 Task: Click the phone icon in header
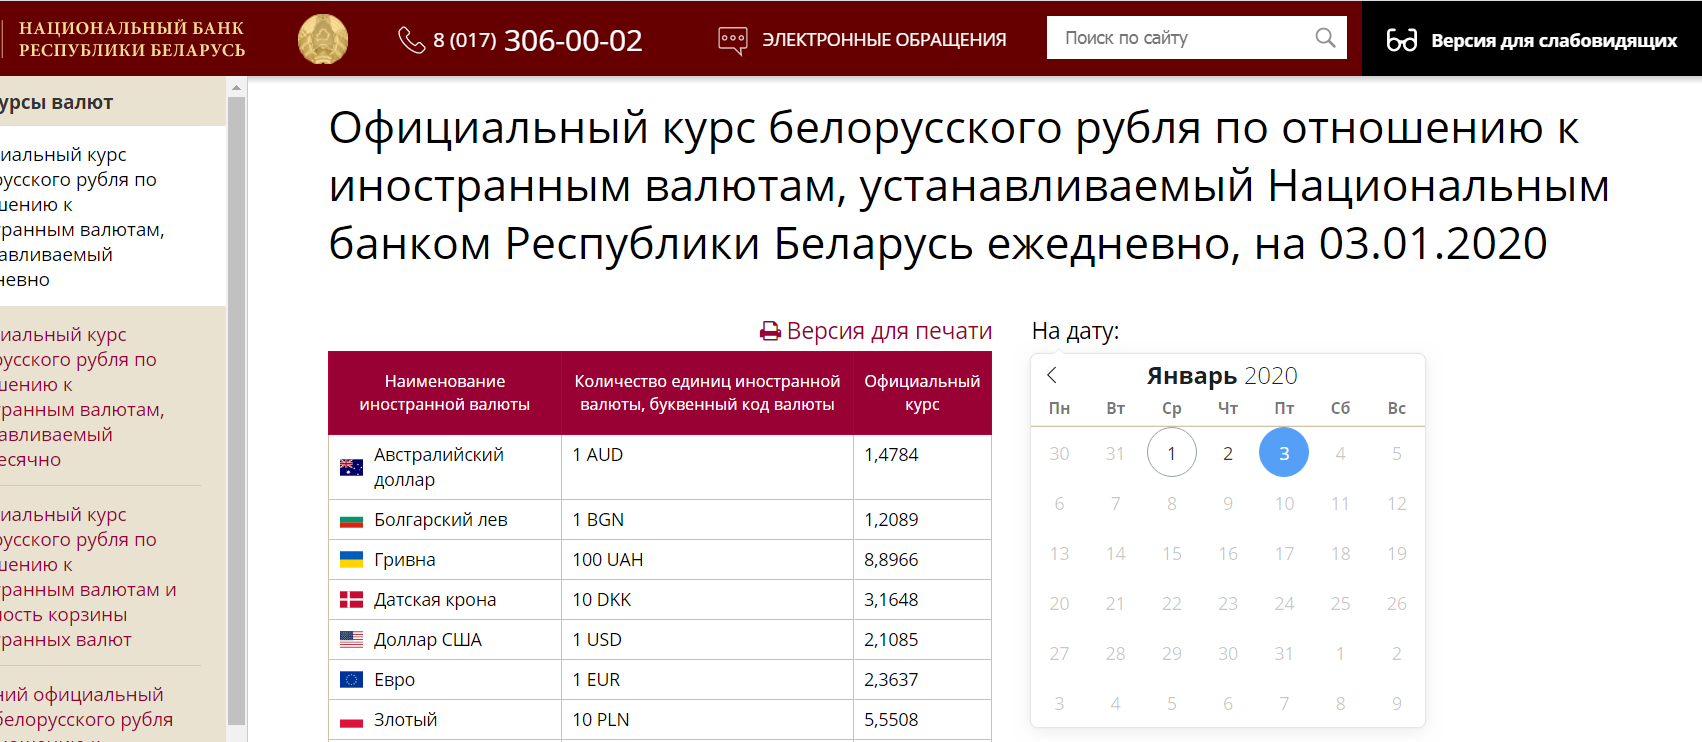coord(411,39)
